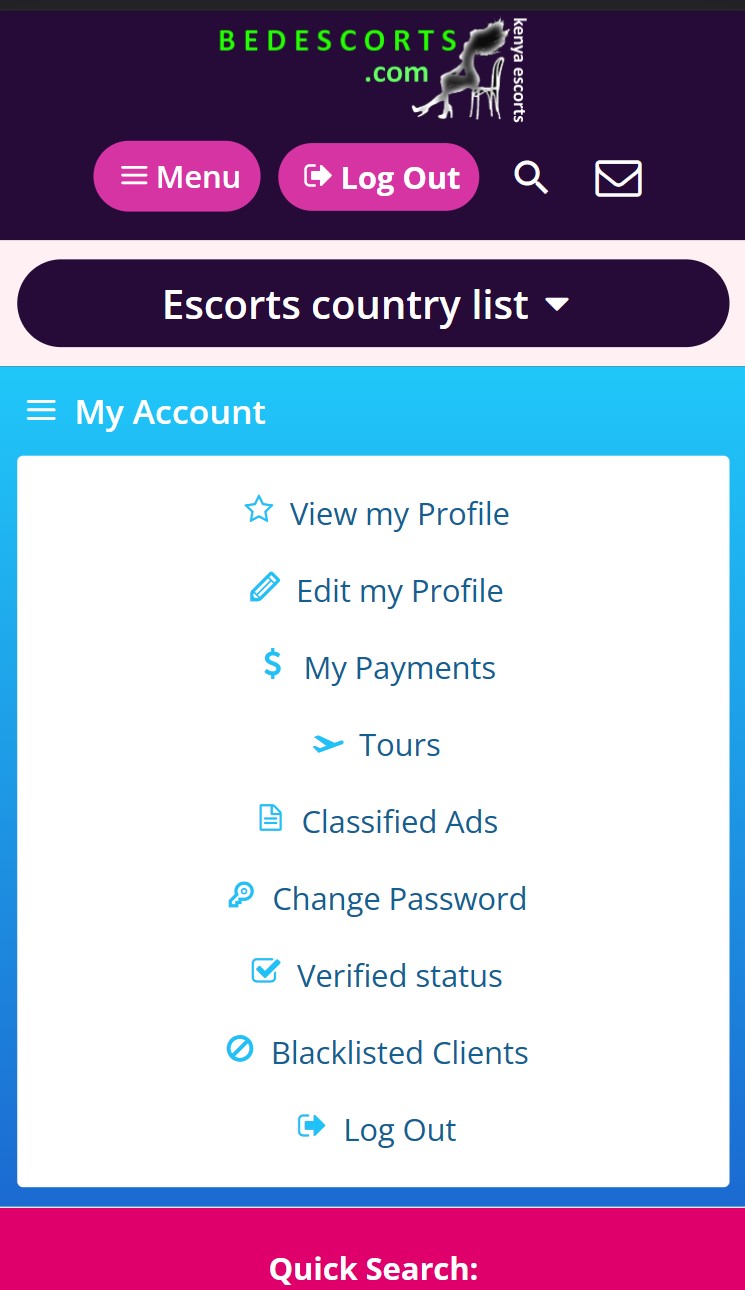Click the airplane icon beside Tours
This screenshot has height=1290, width=745.
click(327, 743)
